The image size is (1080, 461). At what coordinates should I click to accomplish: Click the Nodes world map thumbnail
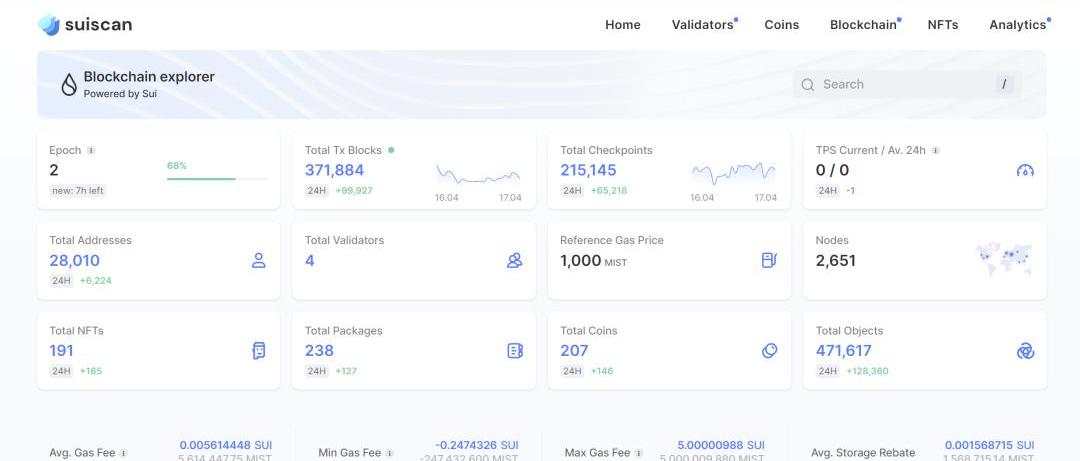coord(1004,260)
